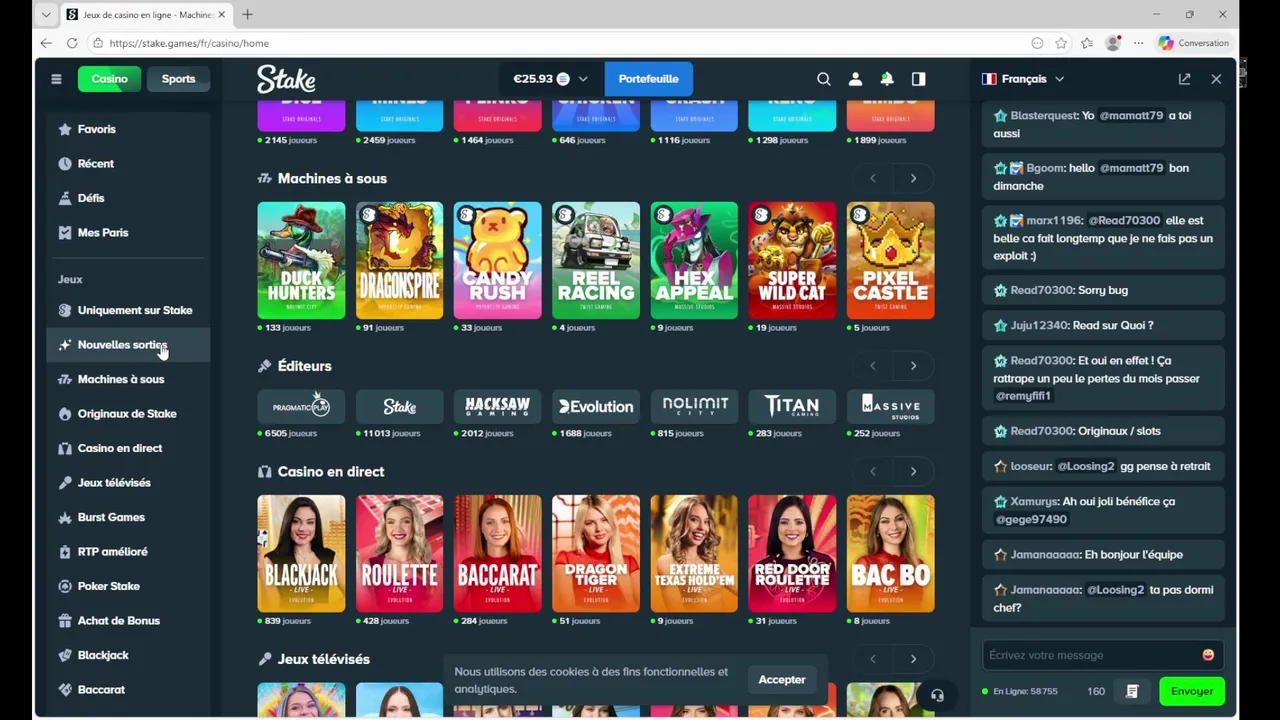Click the Portefeuille button
This screenshot has width=1280, height=720.
tap(648, 79)
